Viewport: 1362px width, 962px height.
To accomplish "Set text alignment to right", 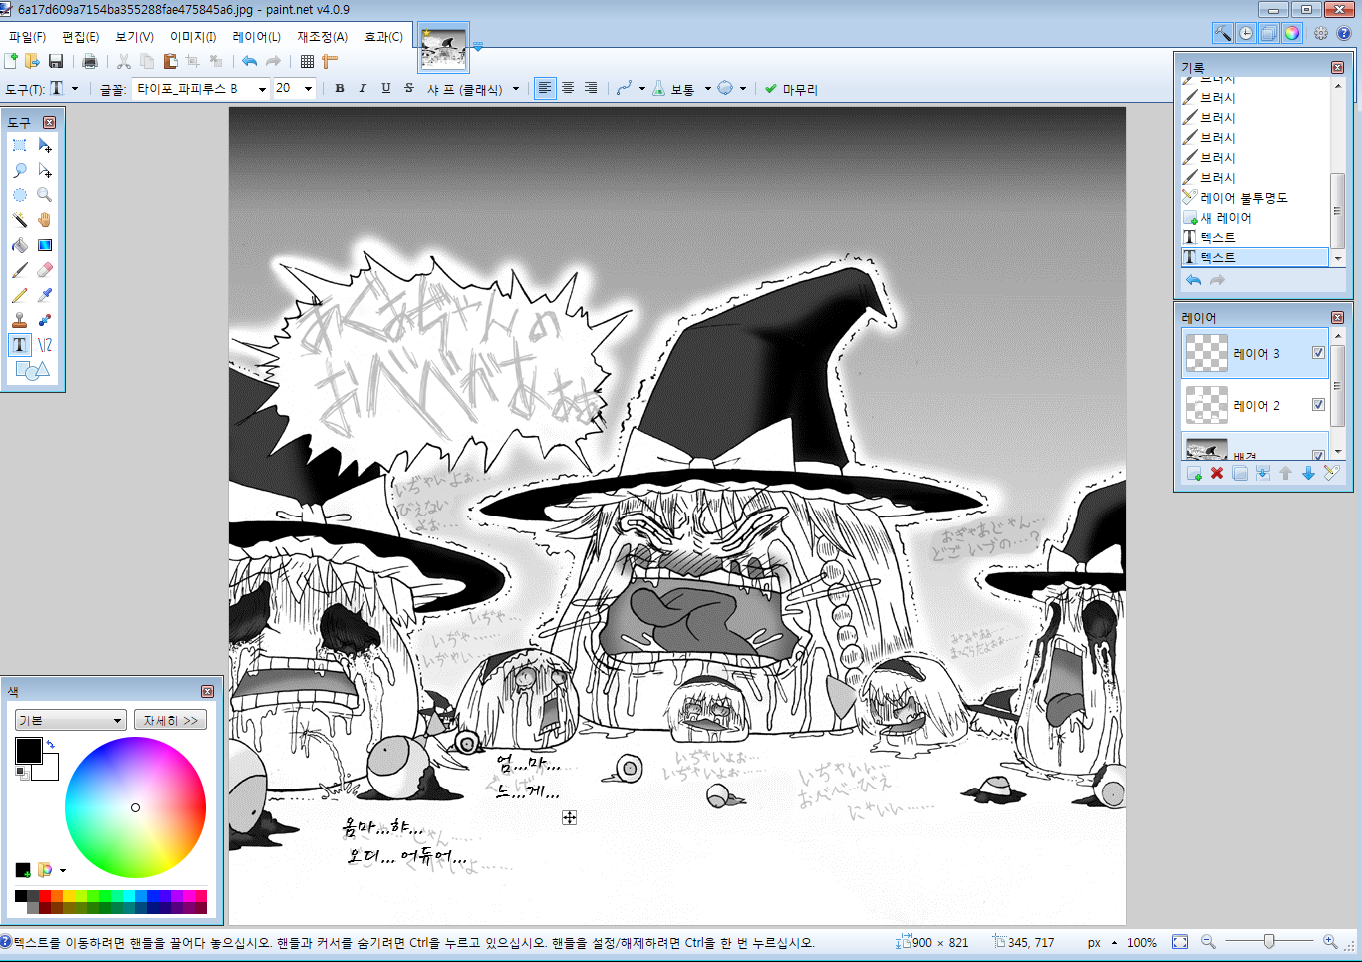I will pos(591,88).
